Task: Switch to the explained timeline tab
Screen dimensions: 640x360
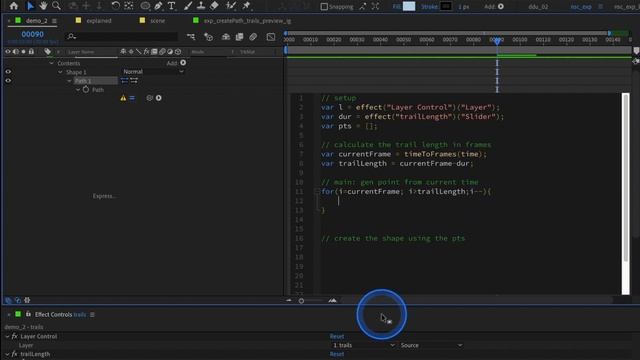Action: [99, 20]
